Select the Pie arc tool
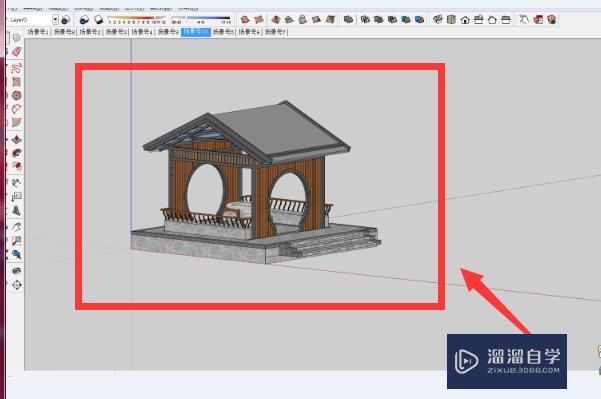The height and width of the screenshot is (399, 601). pos(16,123)
